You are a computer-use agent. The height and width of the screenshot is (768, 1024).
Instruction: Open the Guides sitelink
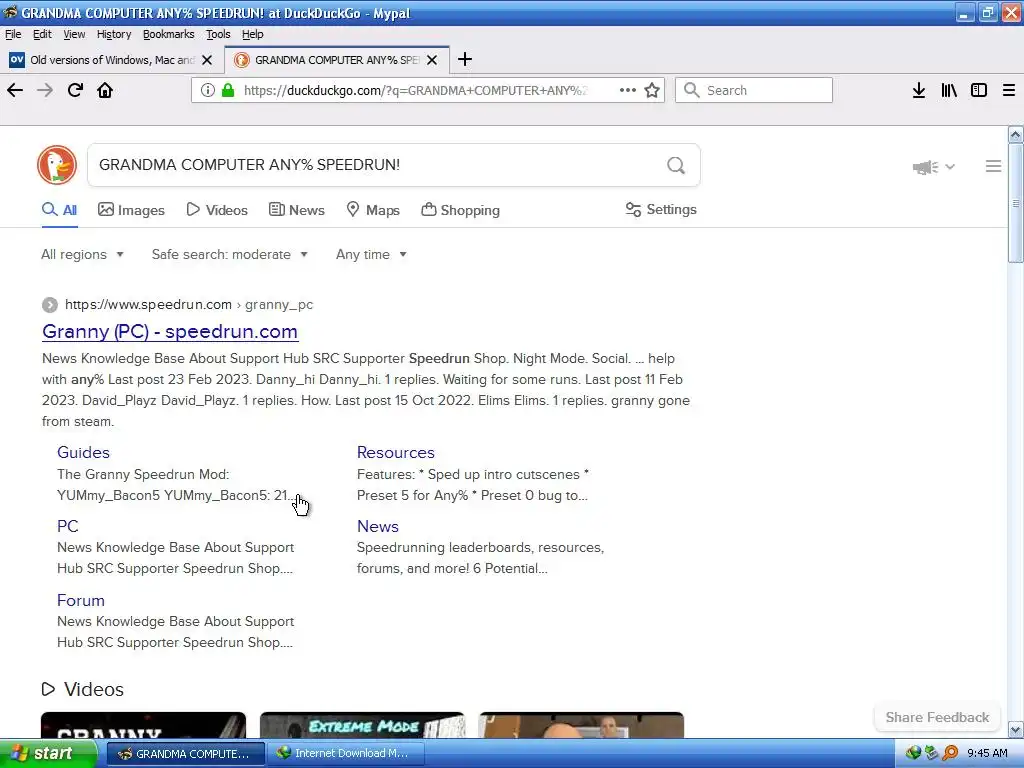(83, 453)
